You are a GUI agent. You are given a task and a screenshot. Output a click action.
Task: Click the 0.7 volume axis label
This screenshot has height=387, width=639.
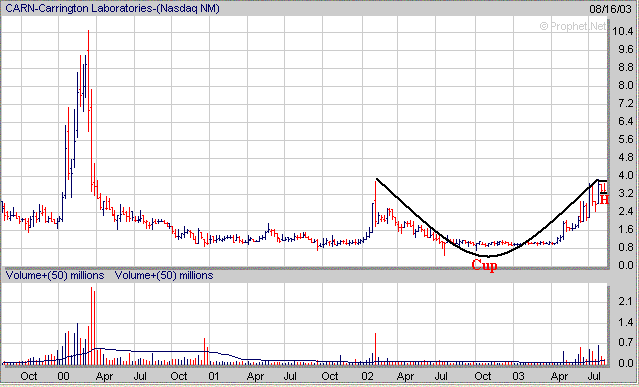[626, 343]
